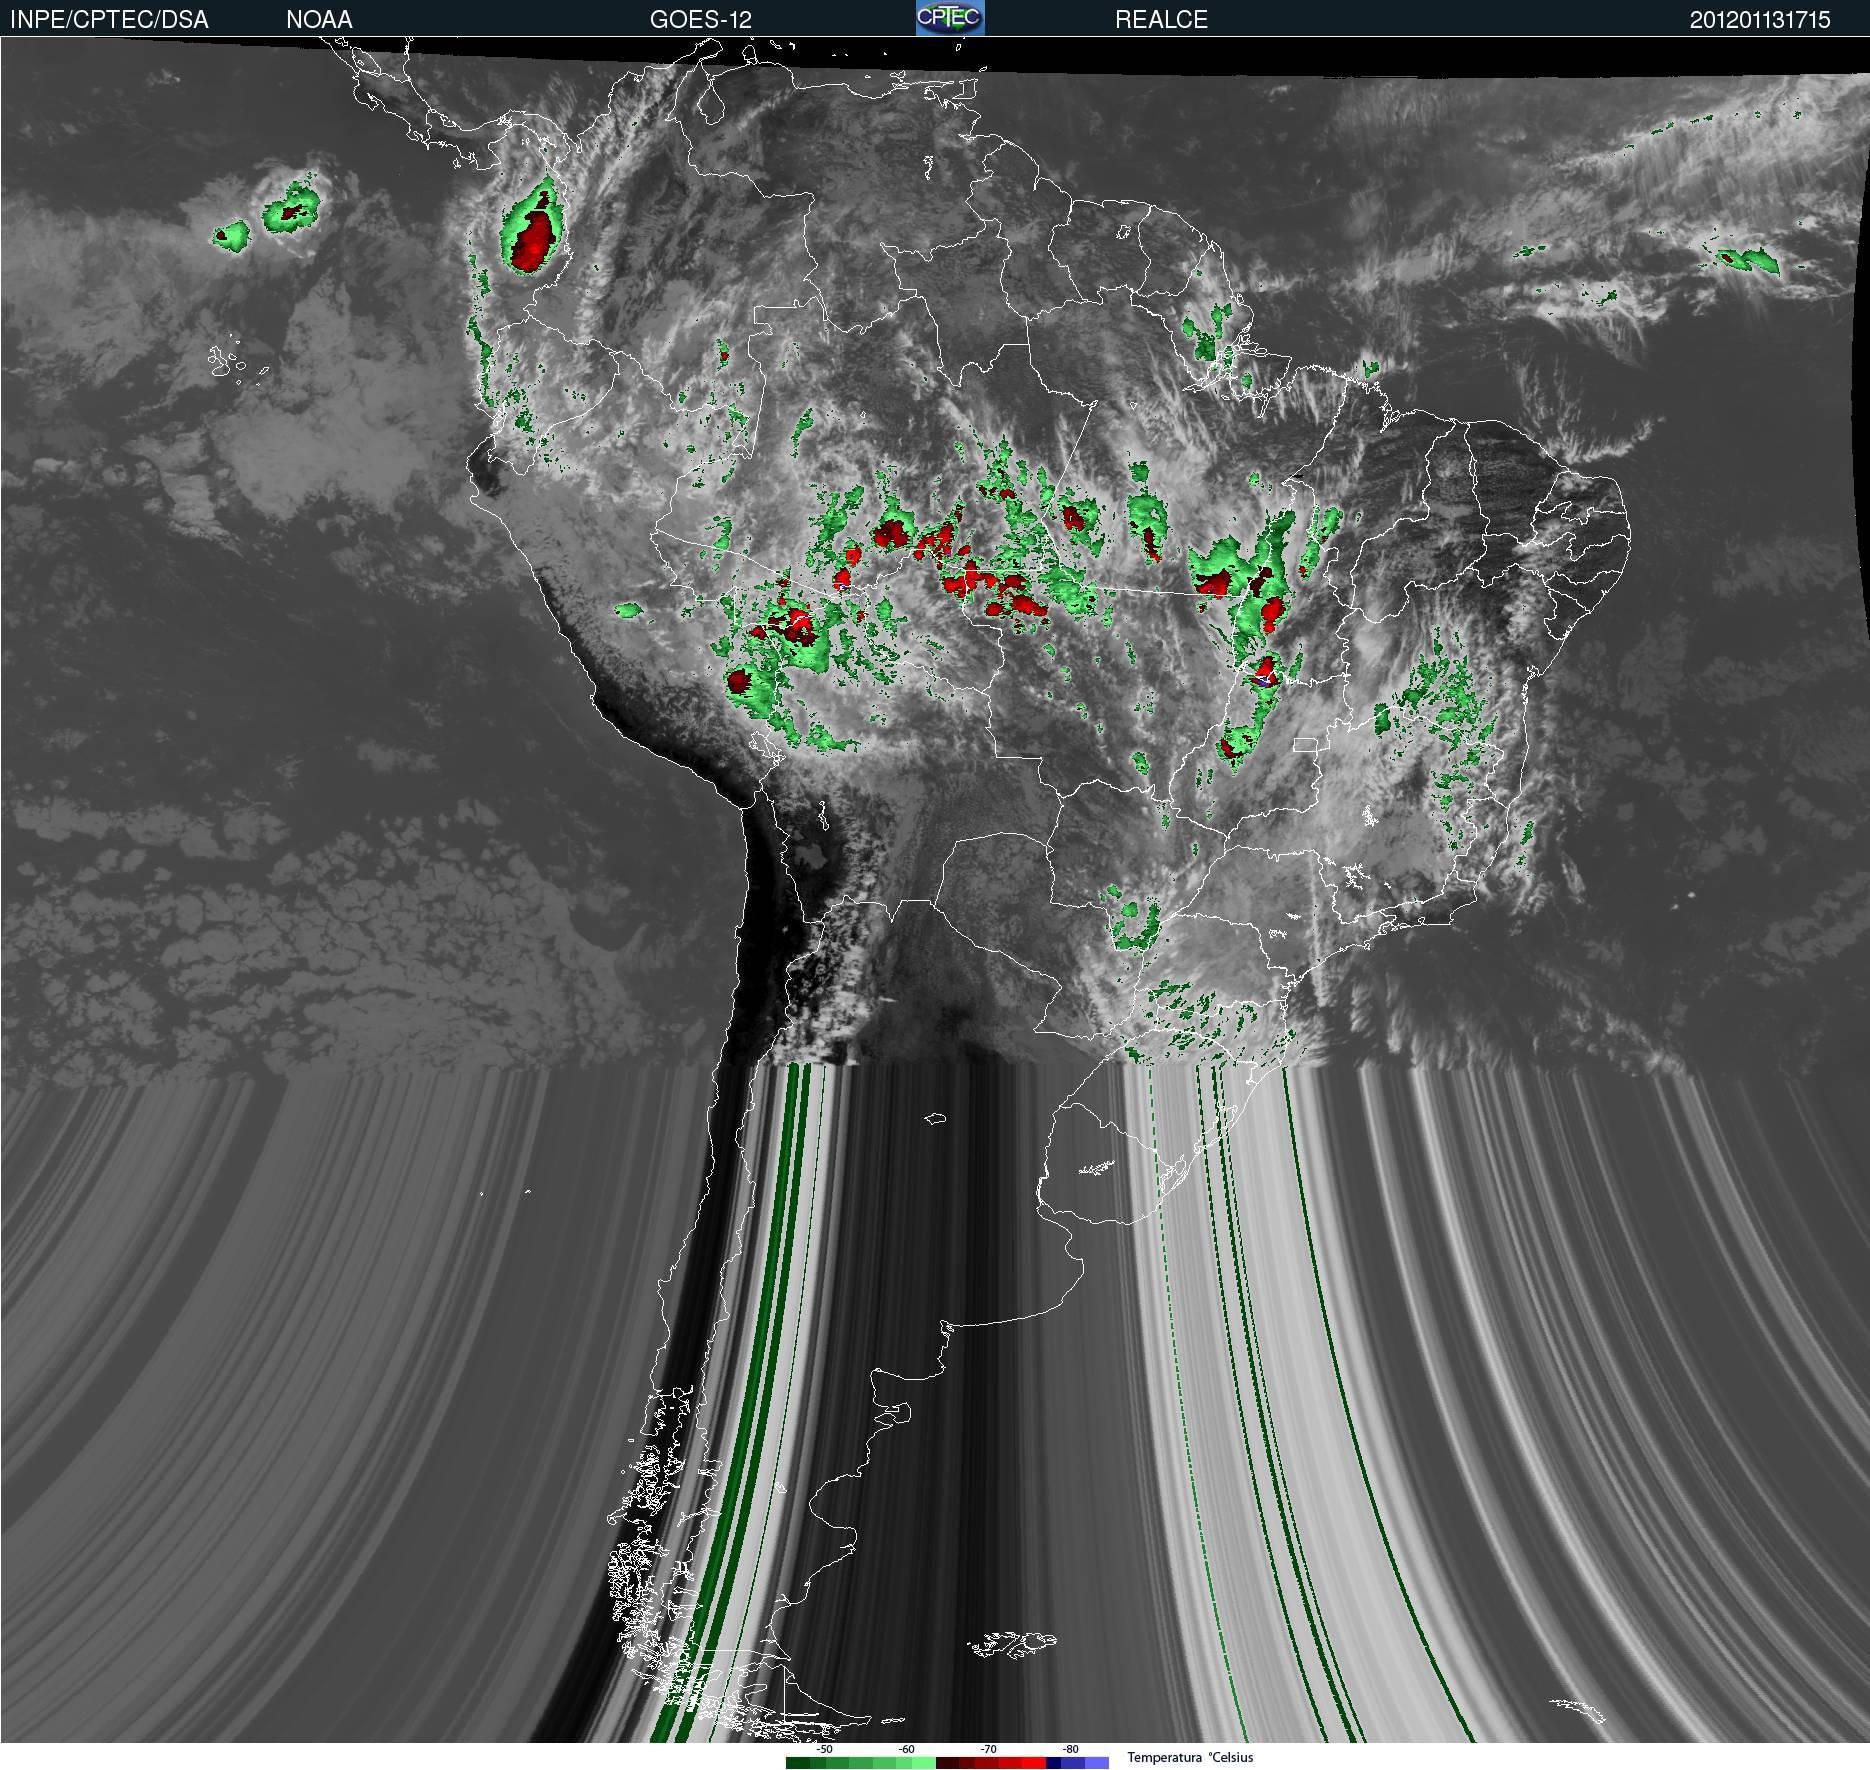Click the CPTEC logo in header
1870x1770 pixels.
pyautogui.click(x=950, y=17)
